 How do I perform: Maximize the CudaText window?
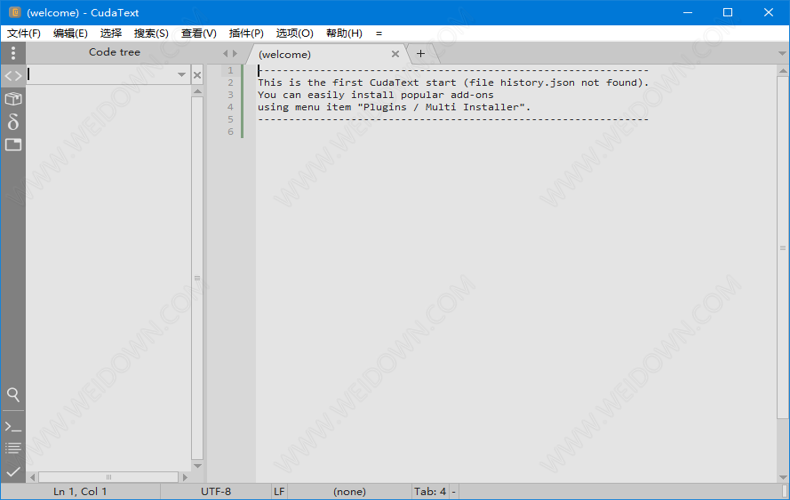[x=728, y=12]
